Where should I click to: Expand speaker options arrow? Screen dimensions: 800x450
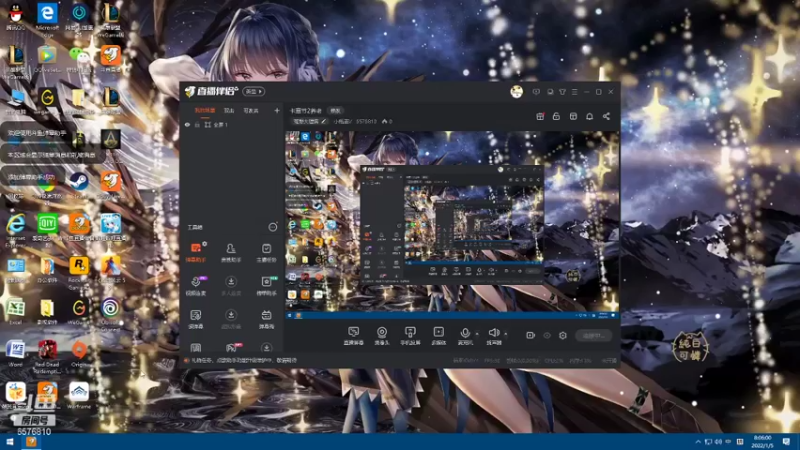pyautogui.click(x=506, y=334)
